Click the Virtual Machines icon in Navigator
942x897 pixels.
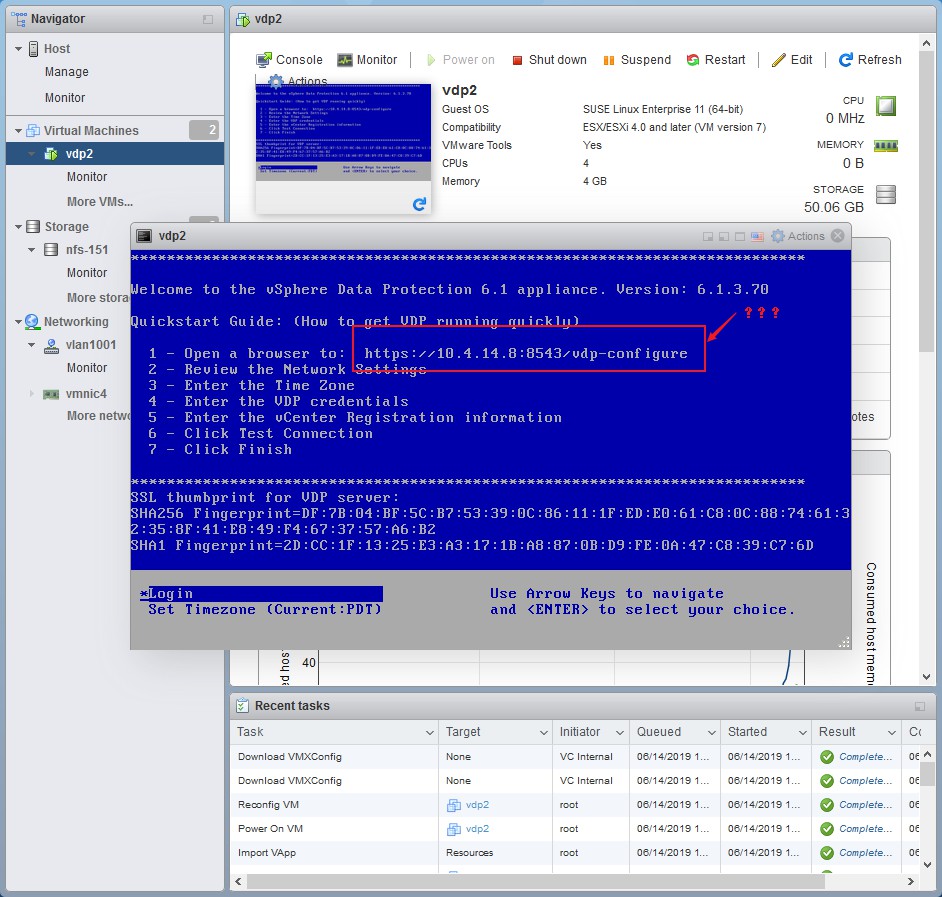pos(34,130)
